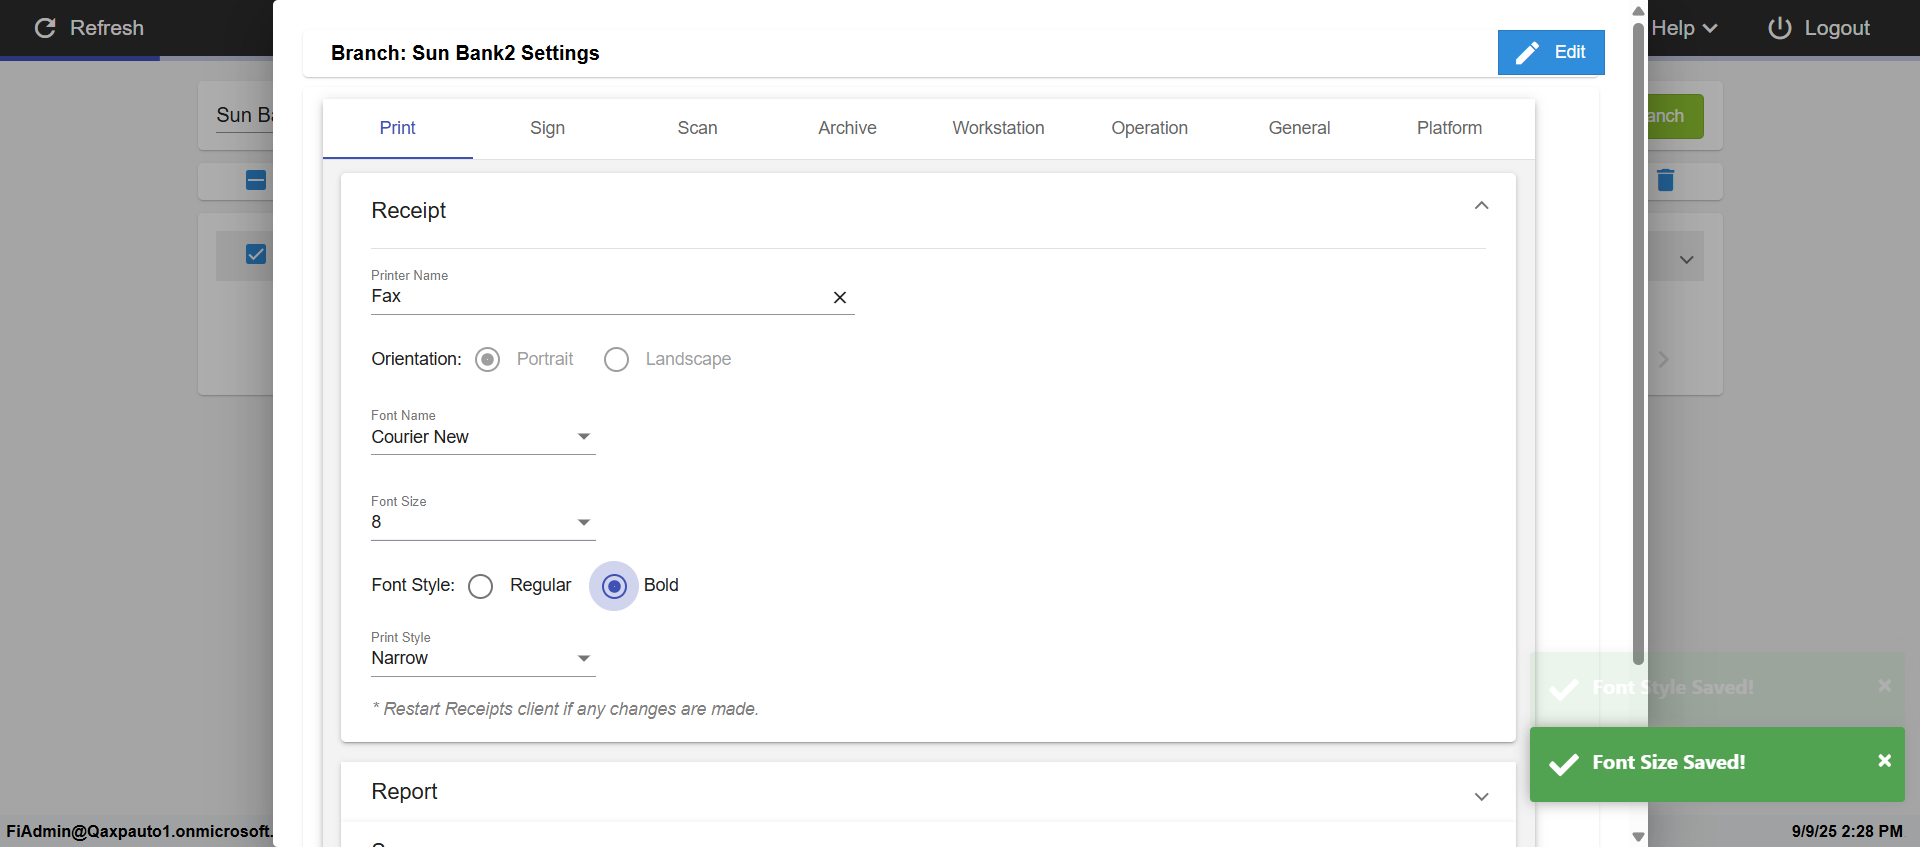Image resolution: width=1920 pixels, height=847 pixels.
Task: Click the pencil Edit button
Action: (1550, 52)
